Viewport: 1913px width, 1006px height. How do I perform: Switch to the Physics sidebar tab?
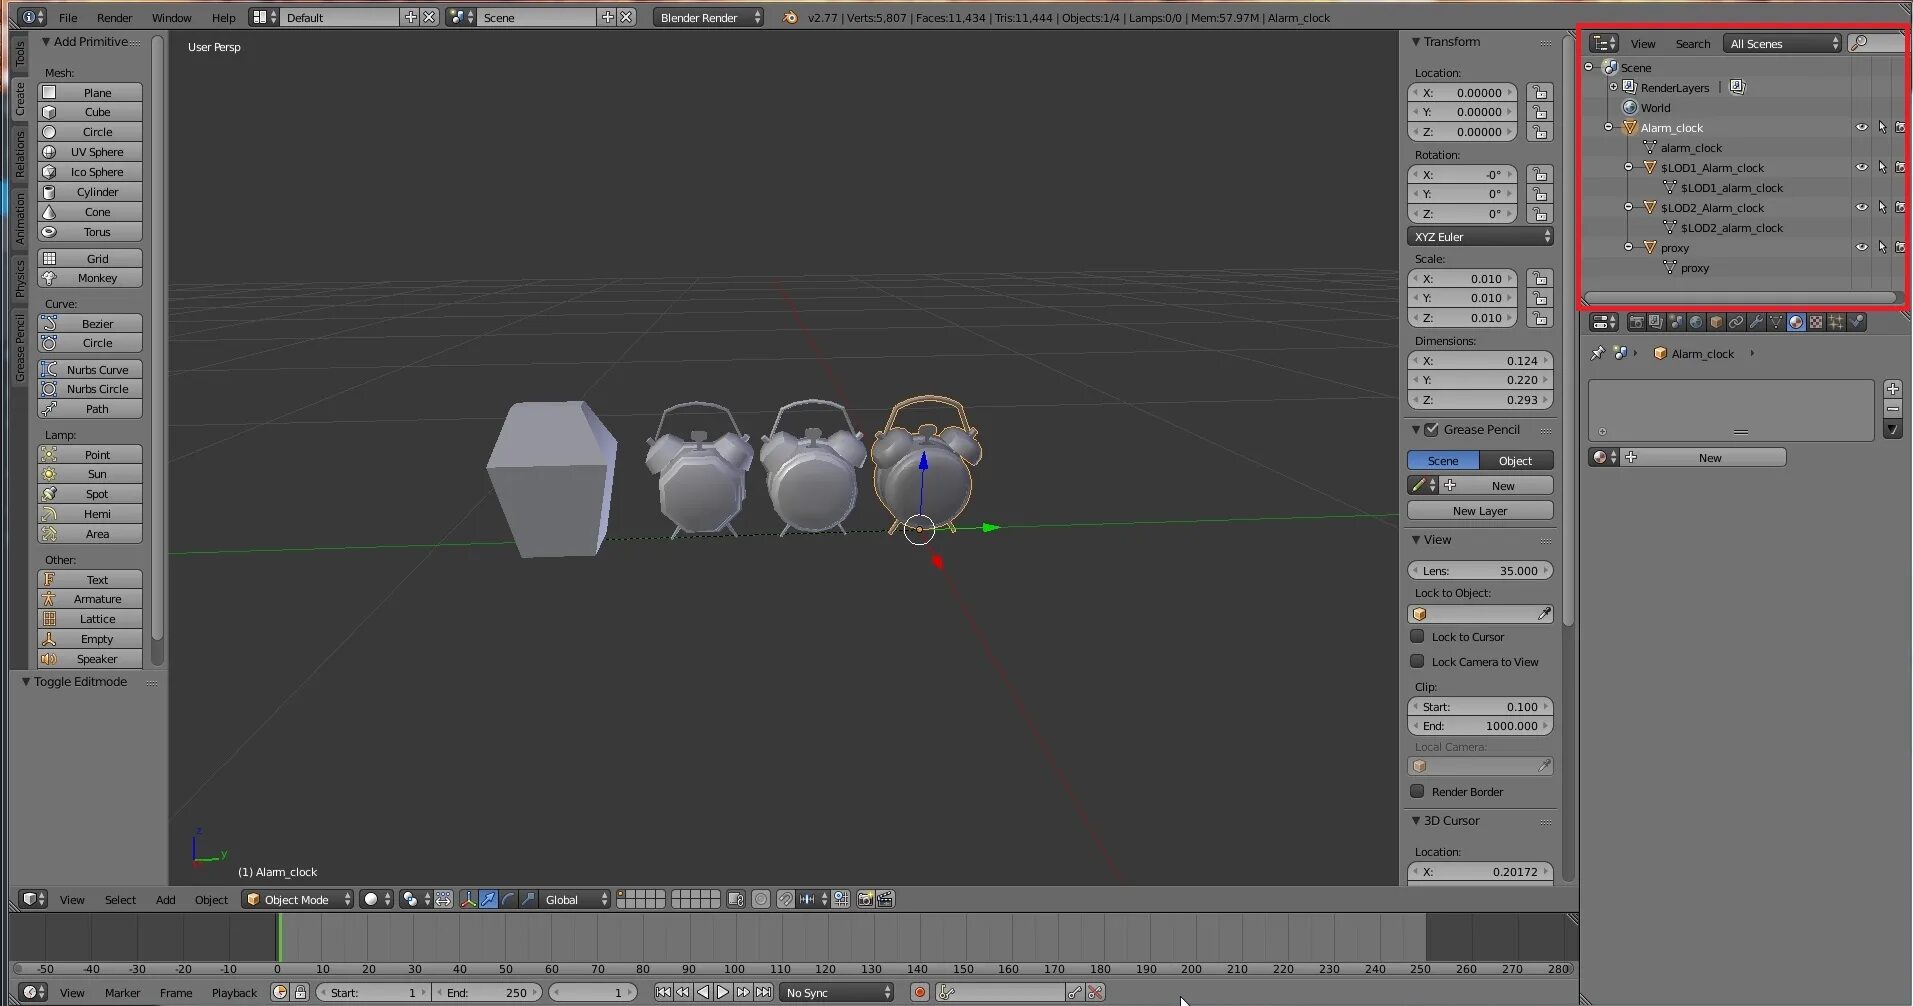click(x=19, y=278)
